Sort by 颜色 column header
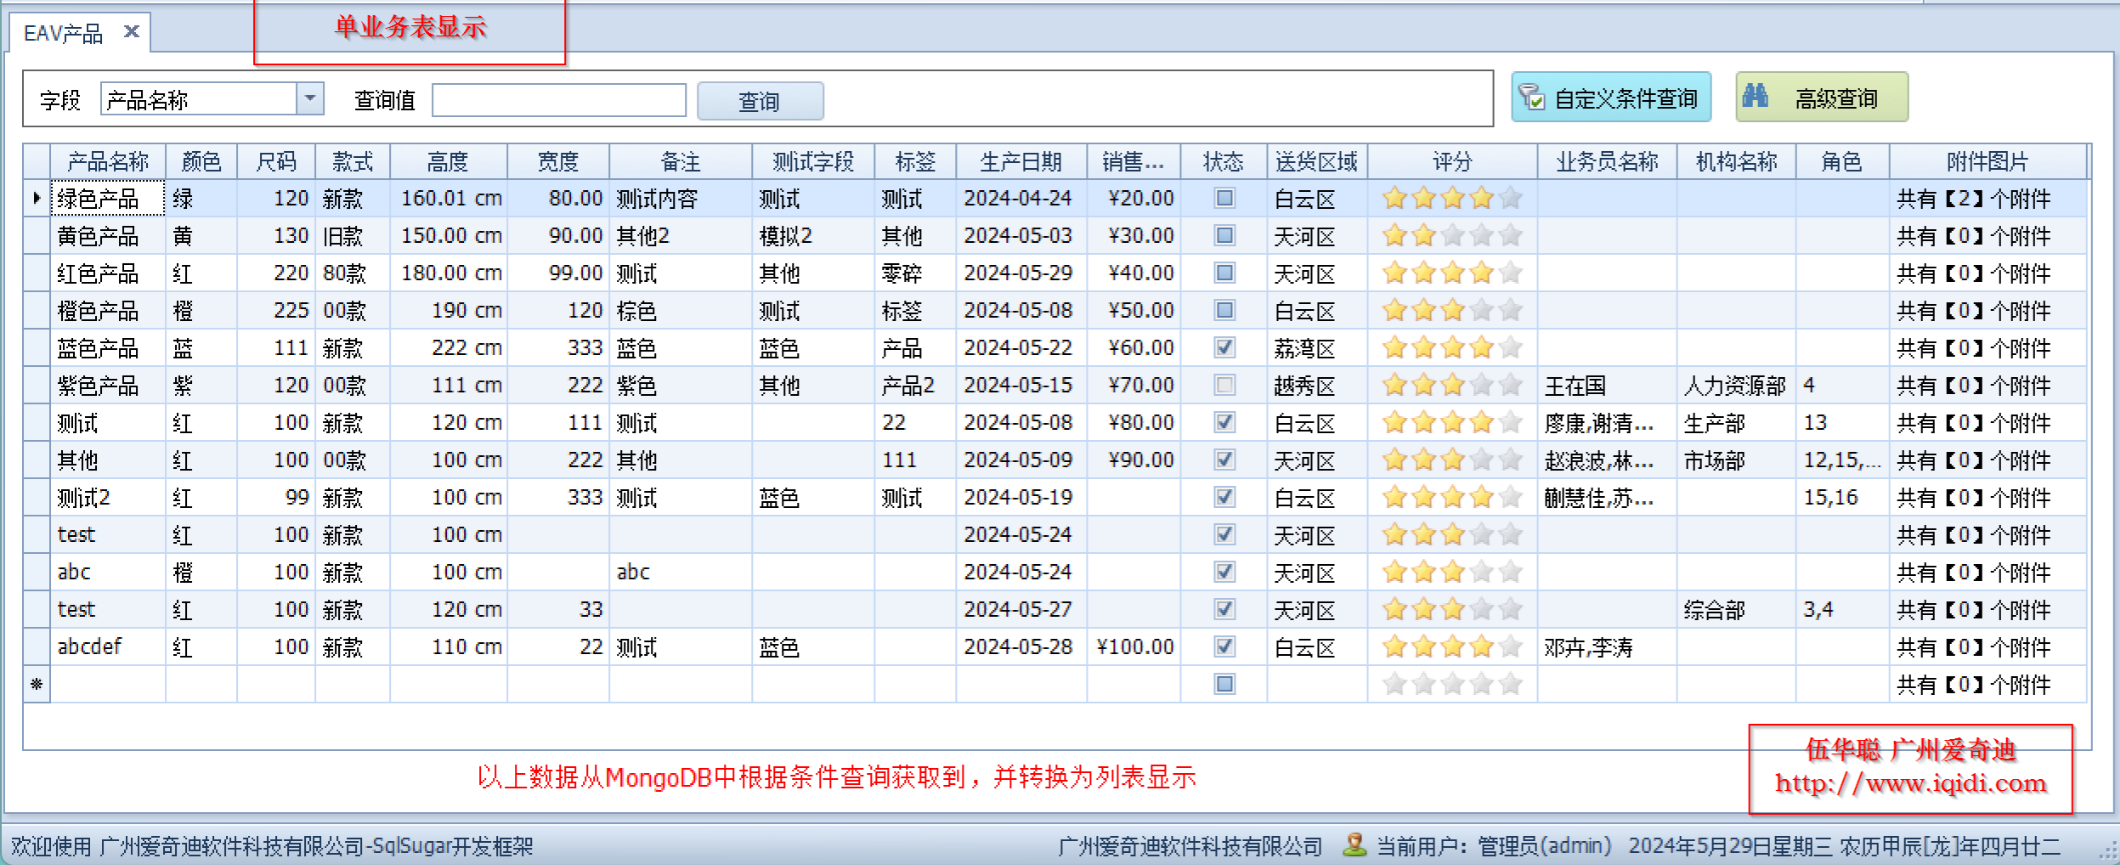The width and height of the screenshot is (2120, 865). [x=201, y=161]
